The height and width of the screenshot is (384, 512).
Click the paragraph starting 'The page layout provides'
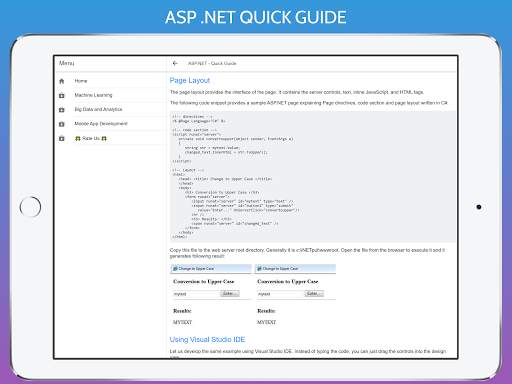point(297,92)
